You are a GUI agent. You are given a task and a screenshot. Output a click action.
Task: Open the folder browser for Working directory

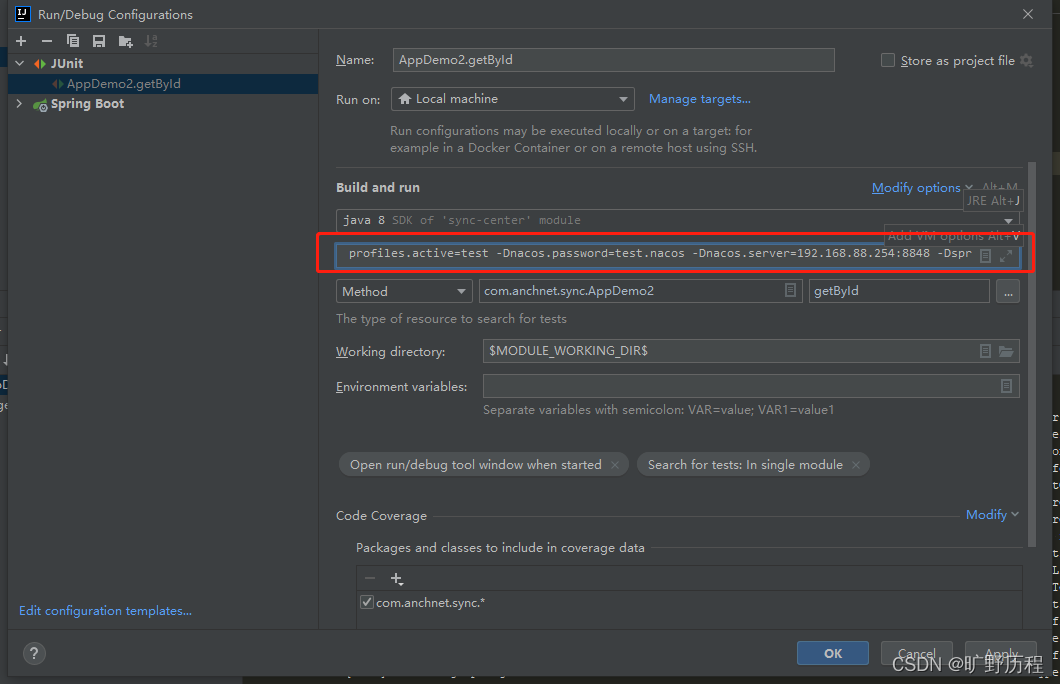tap(1006, 351)
